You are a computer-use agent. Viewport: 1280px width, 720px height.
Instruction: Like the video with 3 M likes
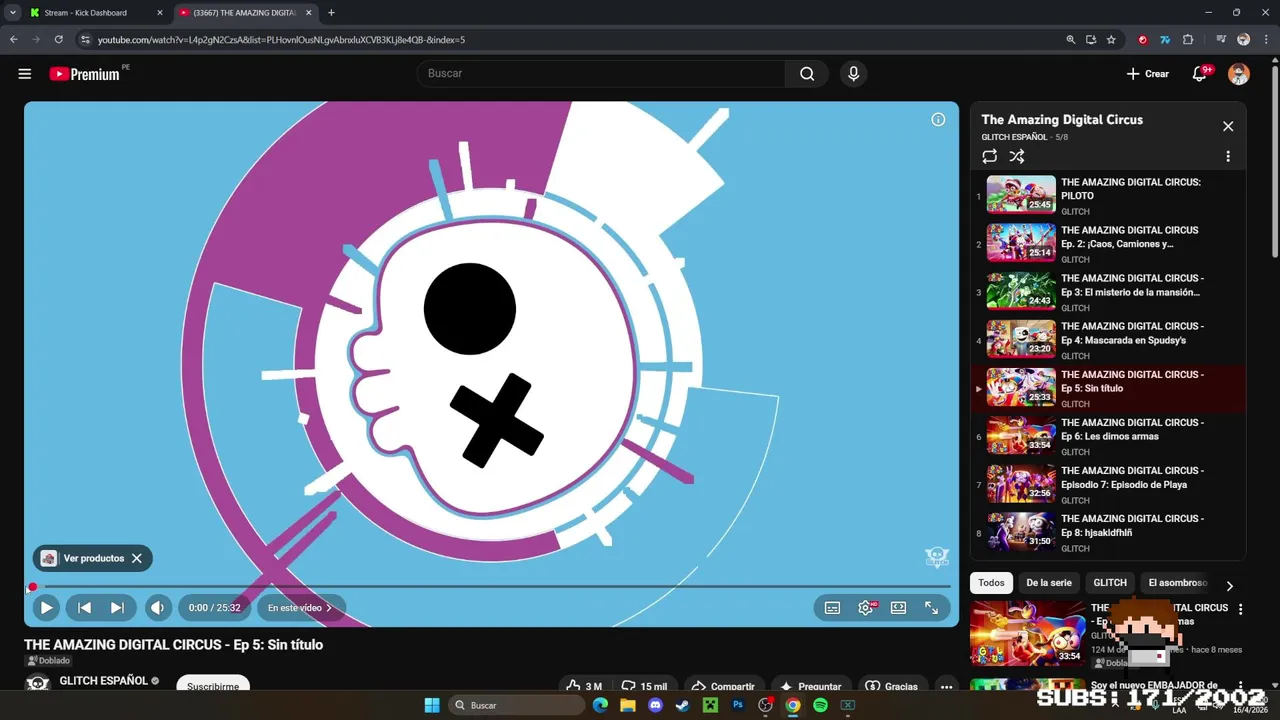[x=584, y=686]
